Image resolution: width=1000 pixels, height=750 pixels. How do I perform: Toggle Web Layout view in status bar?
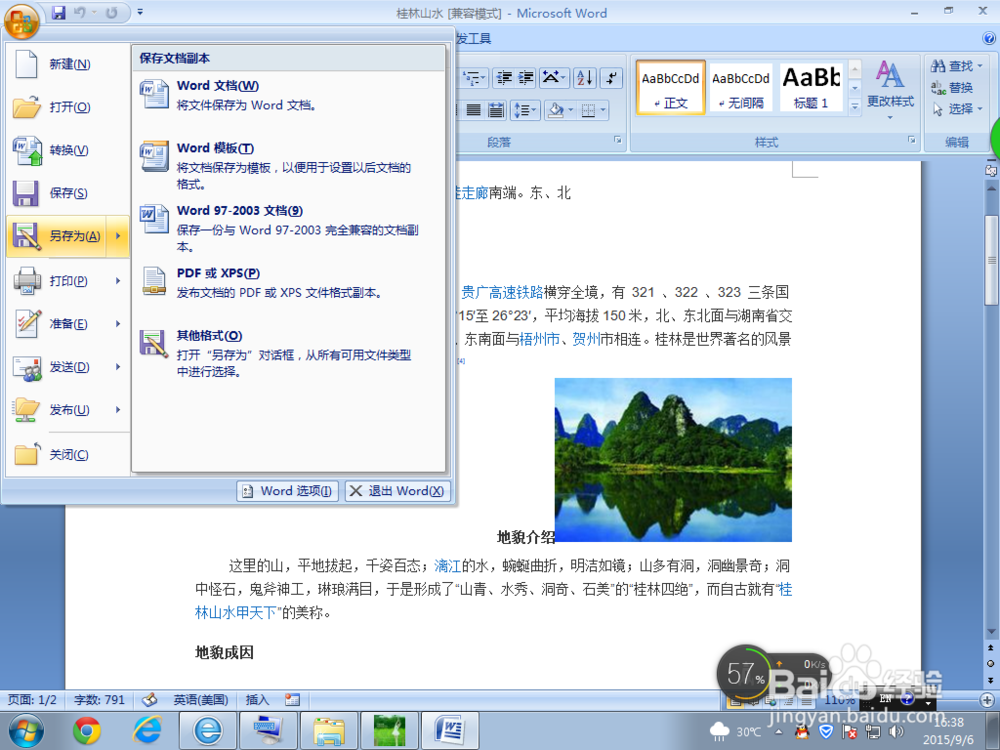click(769, 702)
